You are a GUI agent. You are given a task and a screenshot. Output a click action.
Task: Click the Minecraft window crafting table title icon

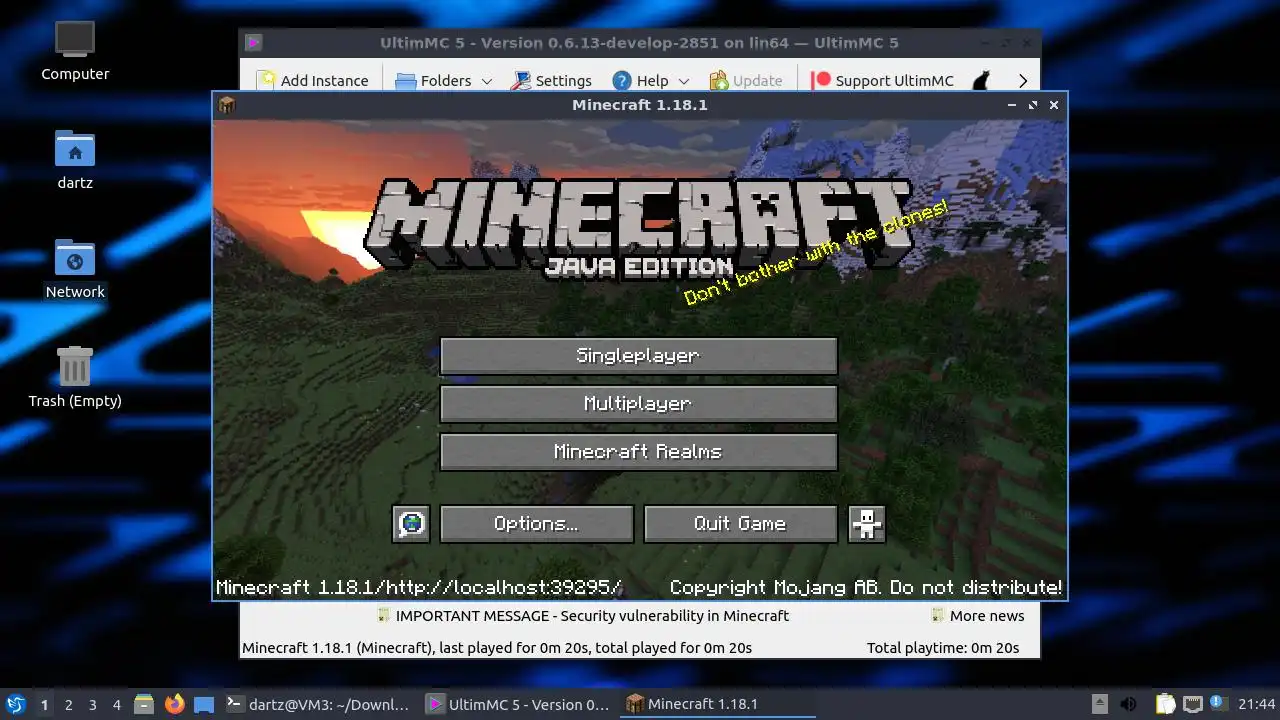(x=227, y=105)
